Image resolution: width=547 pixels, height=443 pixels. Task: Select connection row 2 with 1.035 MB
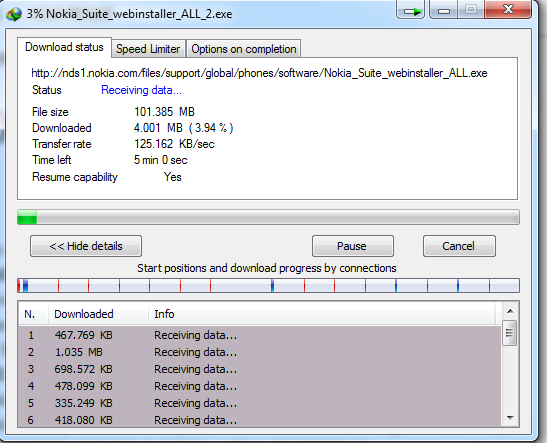260,352
